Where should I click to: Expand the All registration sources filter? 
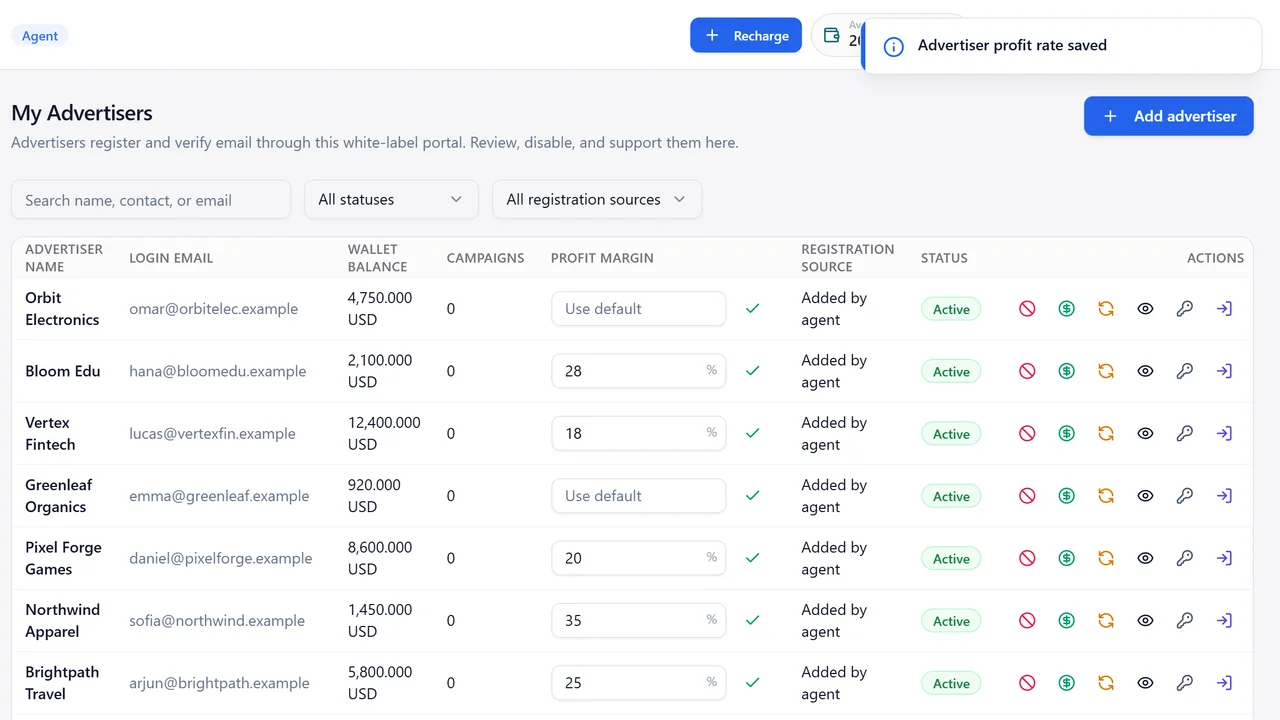[x=597, y=199]
